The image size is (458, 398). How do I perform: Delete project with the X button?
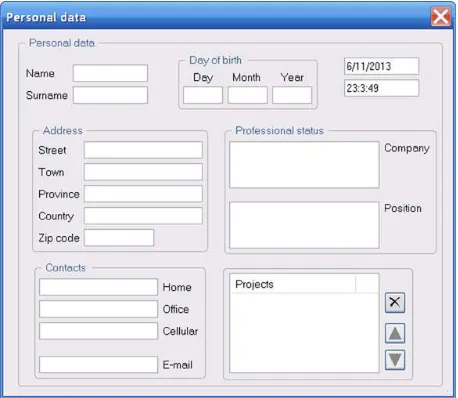coord(395,303)
